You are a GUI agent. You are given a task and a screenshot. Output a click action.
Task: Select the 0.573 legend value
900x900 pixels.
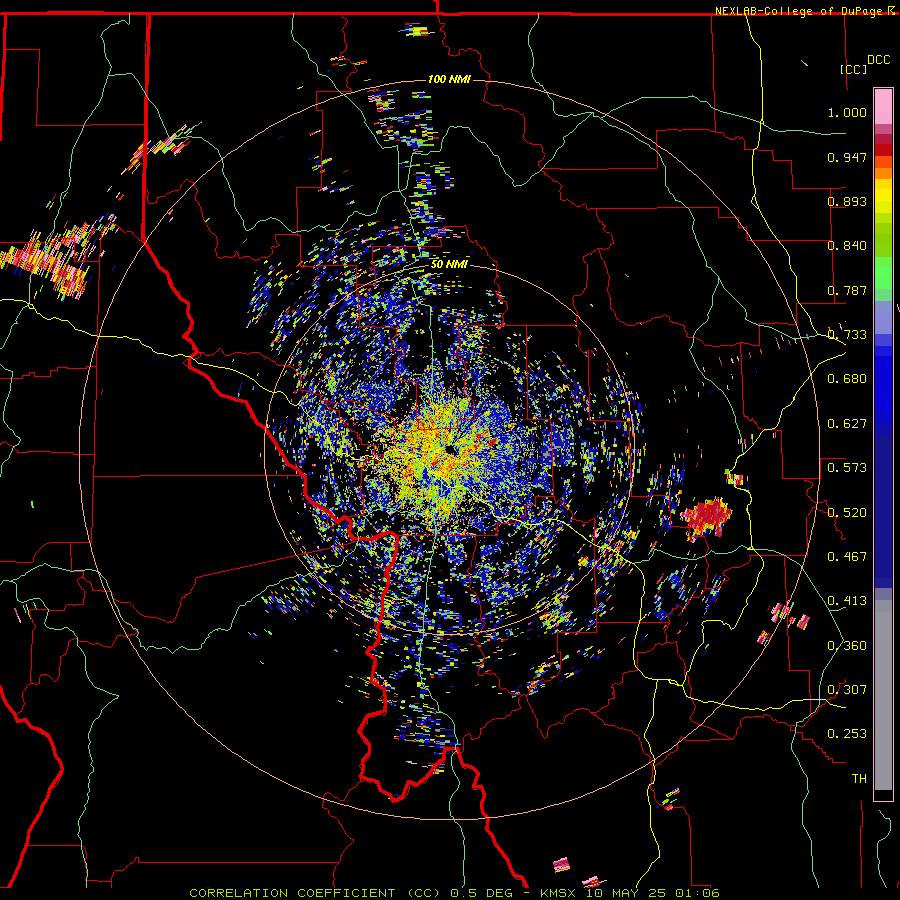(847, 468)
